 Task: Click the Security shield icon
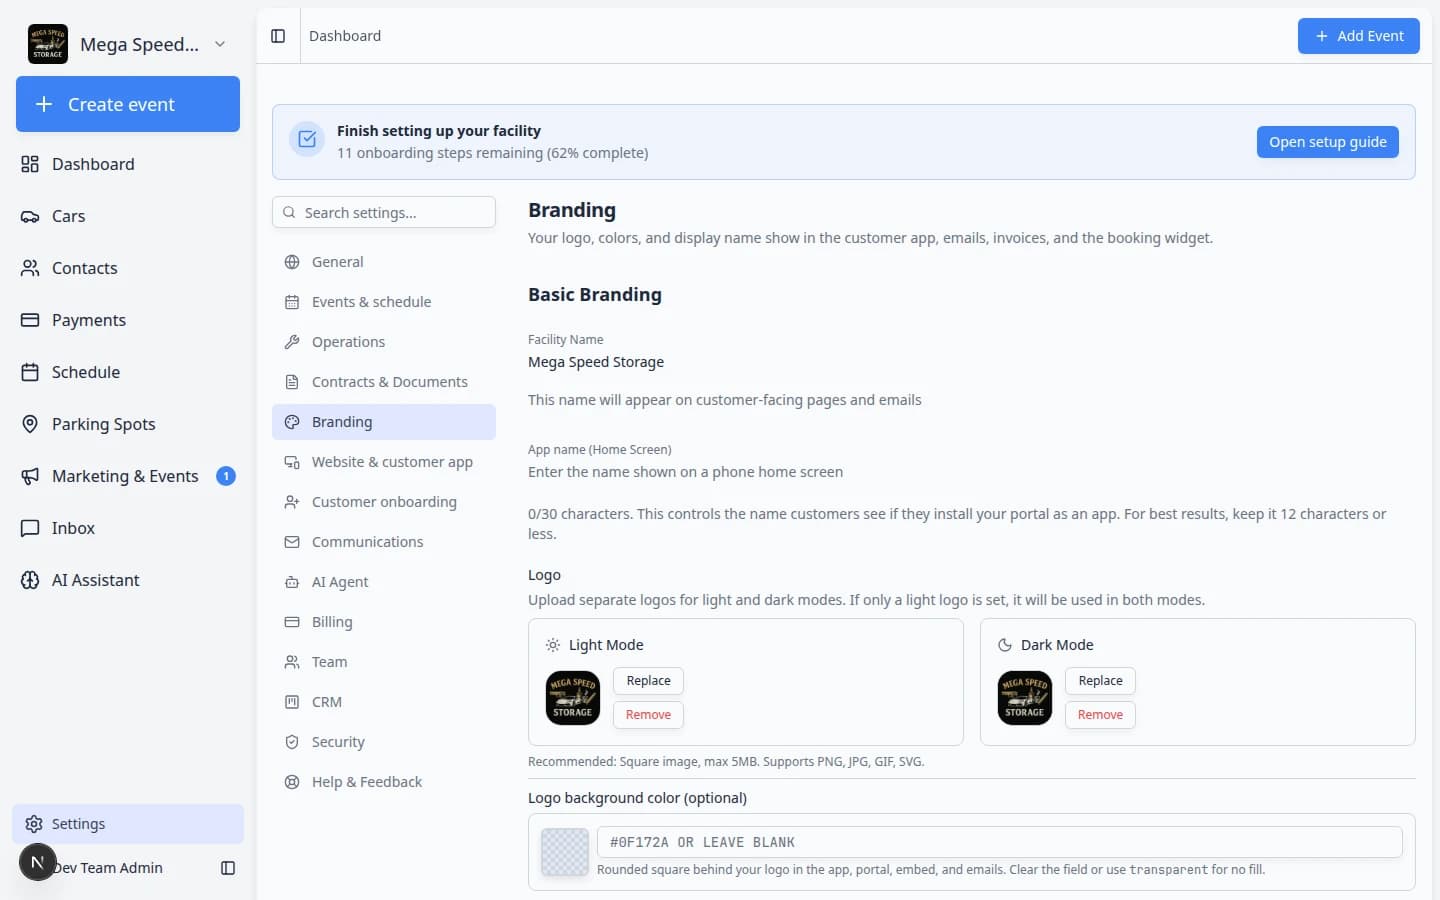click(x=292, y=742)
